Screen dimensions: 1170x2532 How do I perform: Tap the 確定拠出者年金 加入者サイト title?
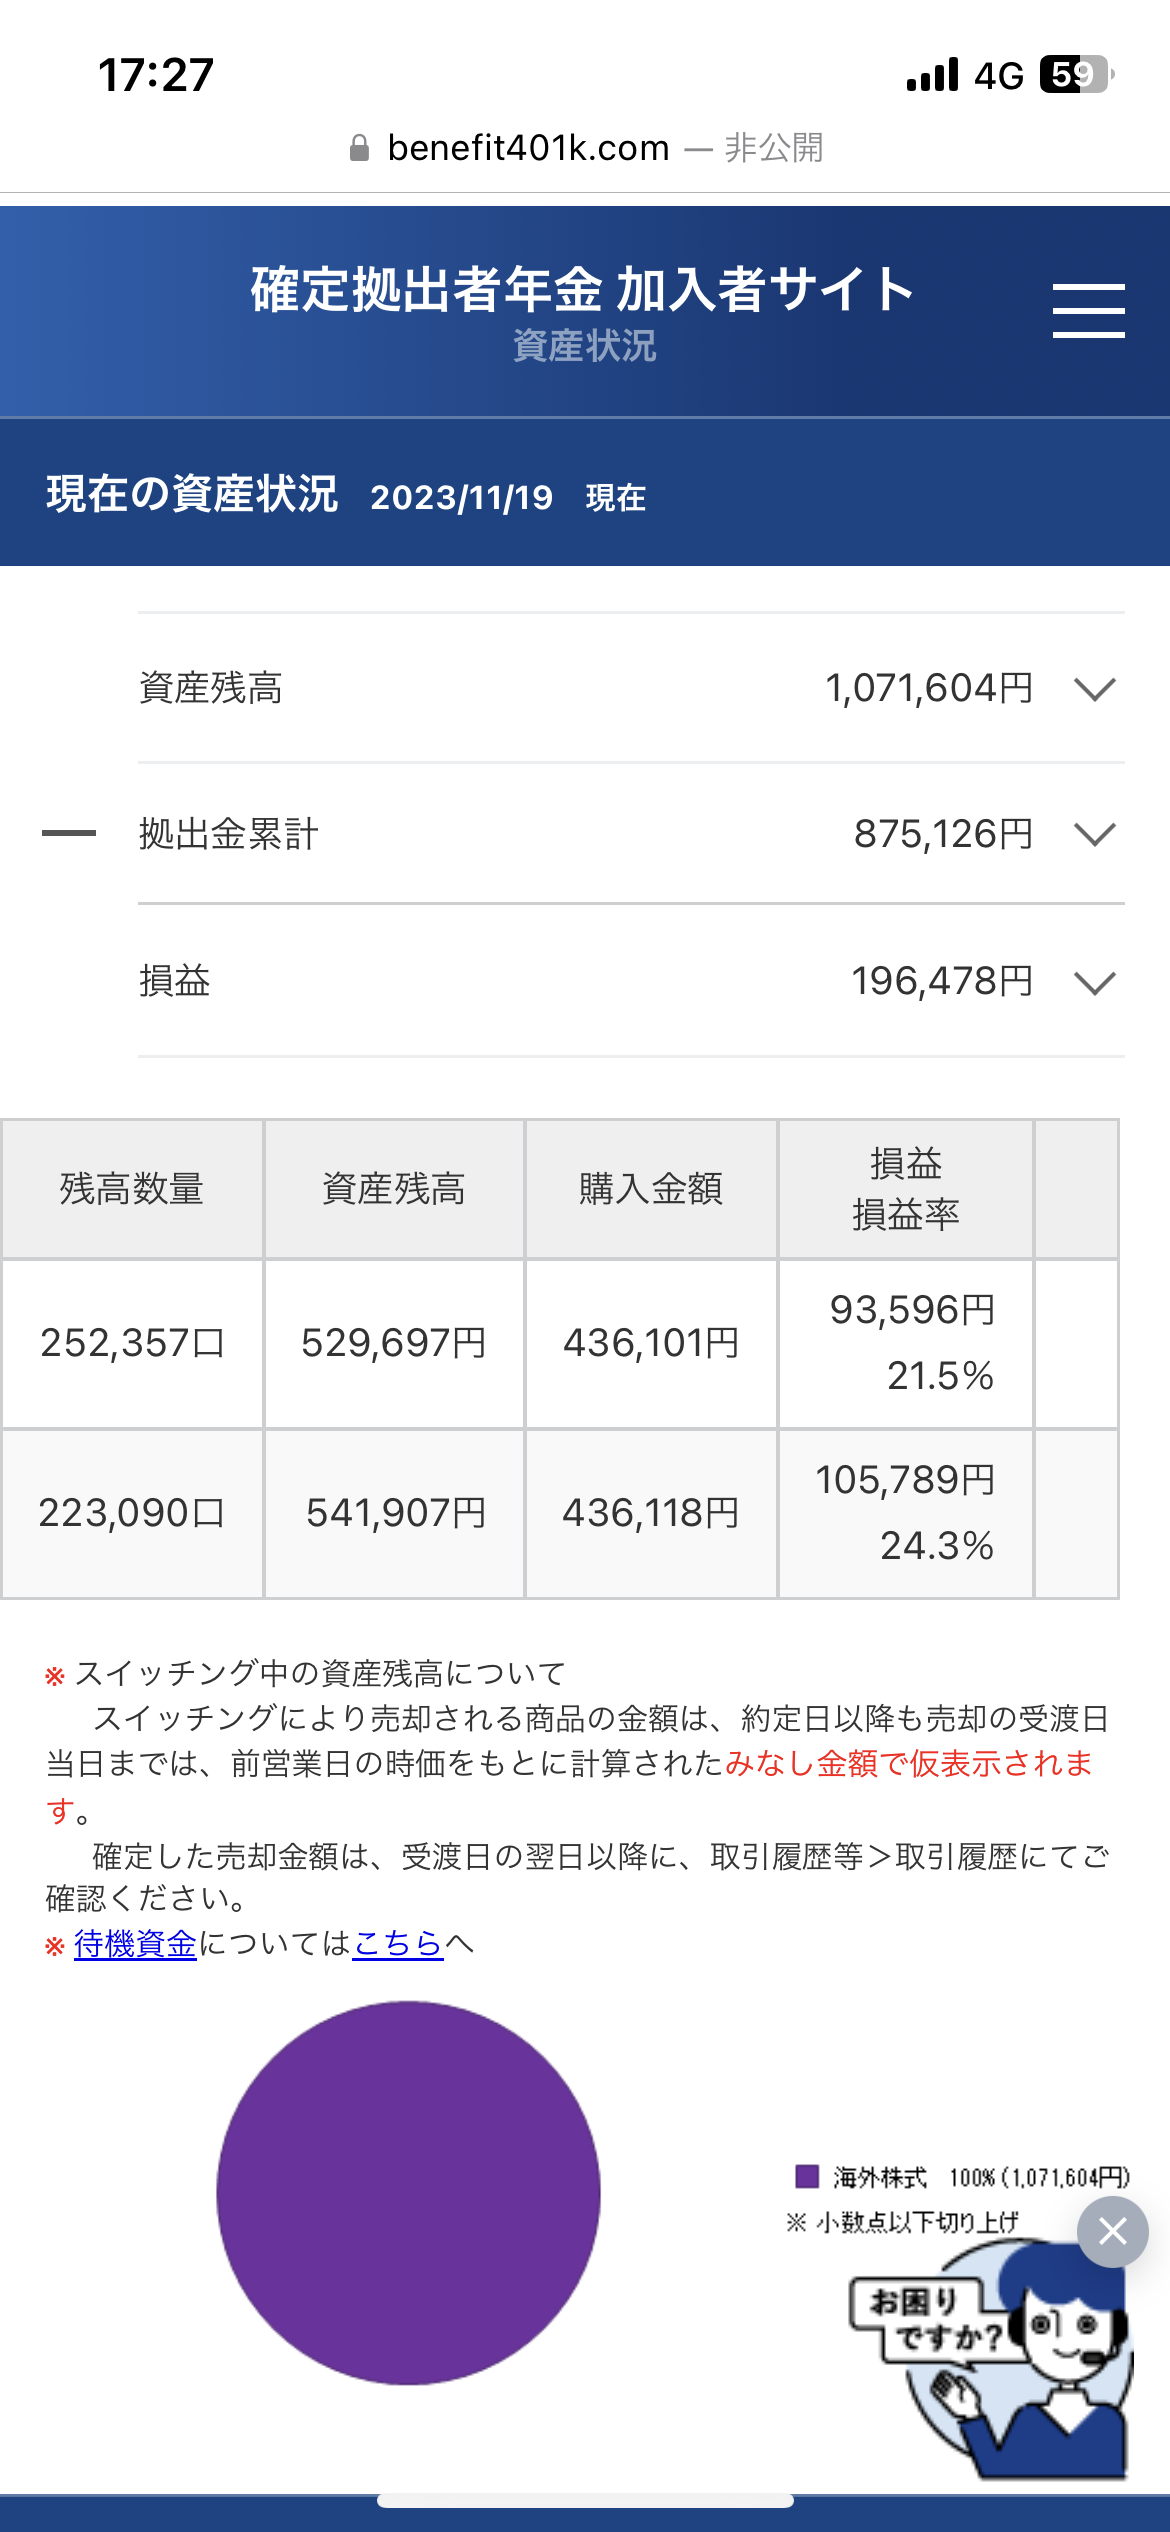click(x=582, y=290)
